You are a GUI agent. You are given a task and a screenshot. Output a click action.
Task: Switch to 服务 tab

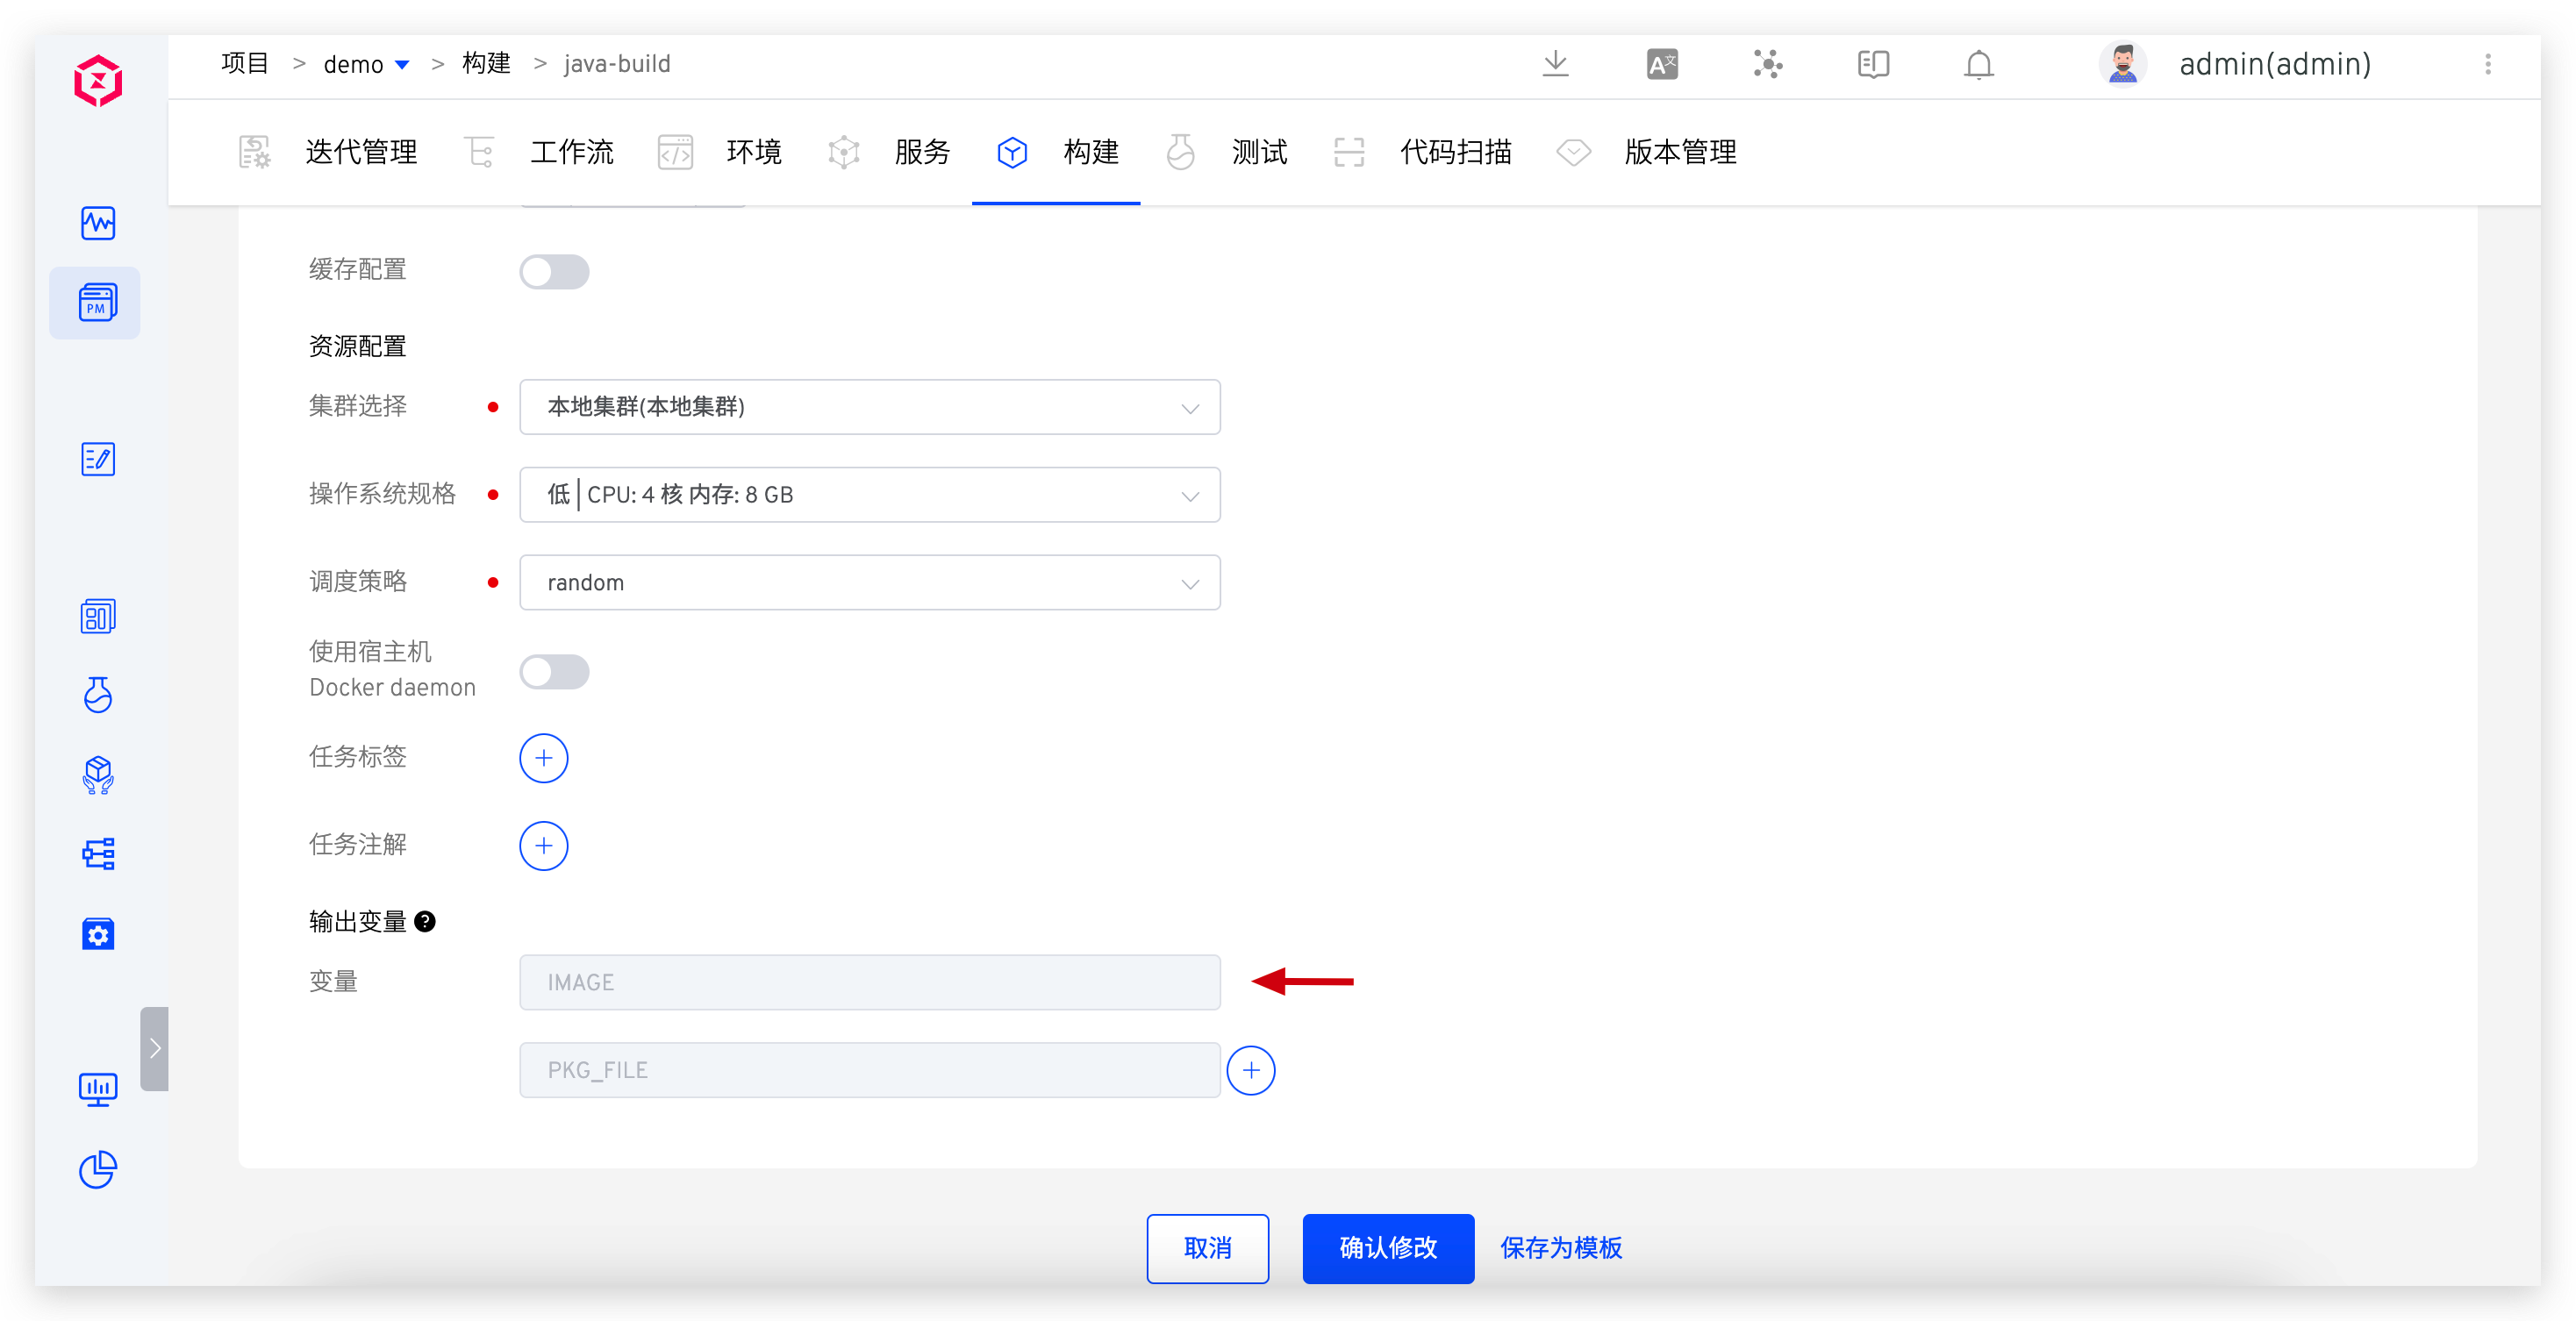coord(889,152)
